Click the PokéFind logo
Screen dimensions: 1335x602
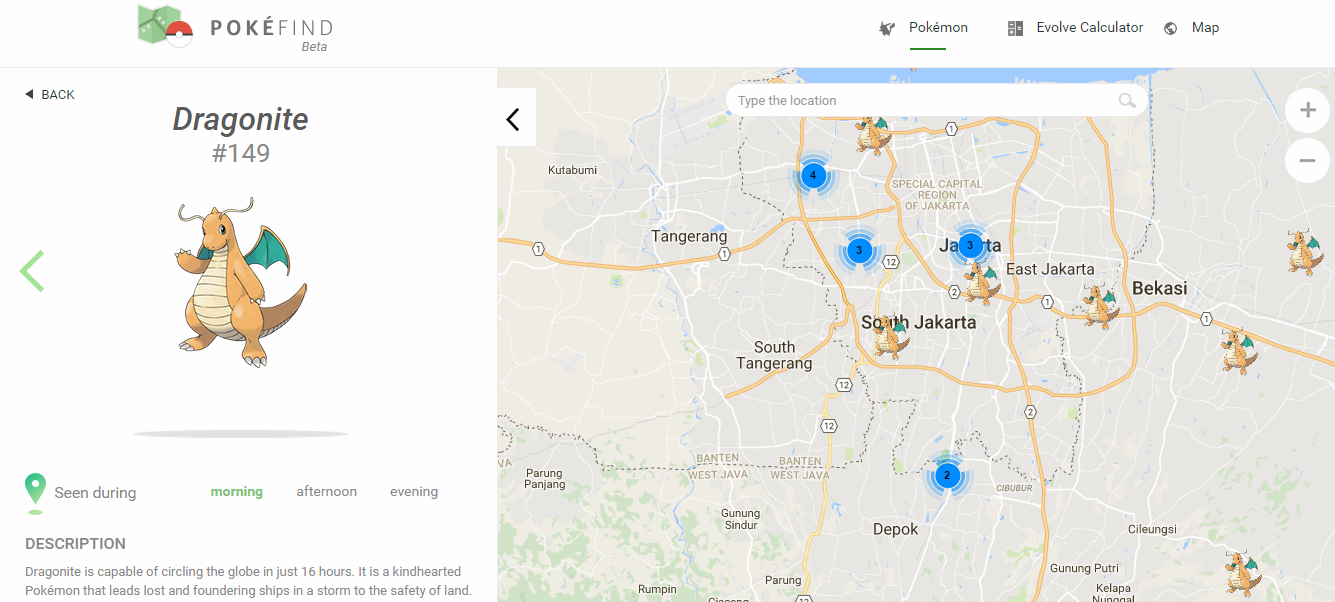pos(234,27)
